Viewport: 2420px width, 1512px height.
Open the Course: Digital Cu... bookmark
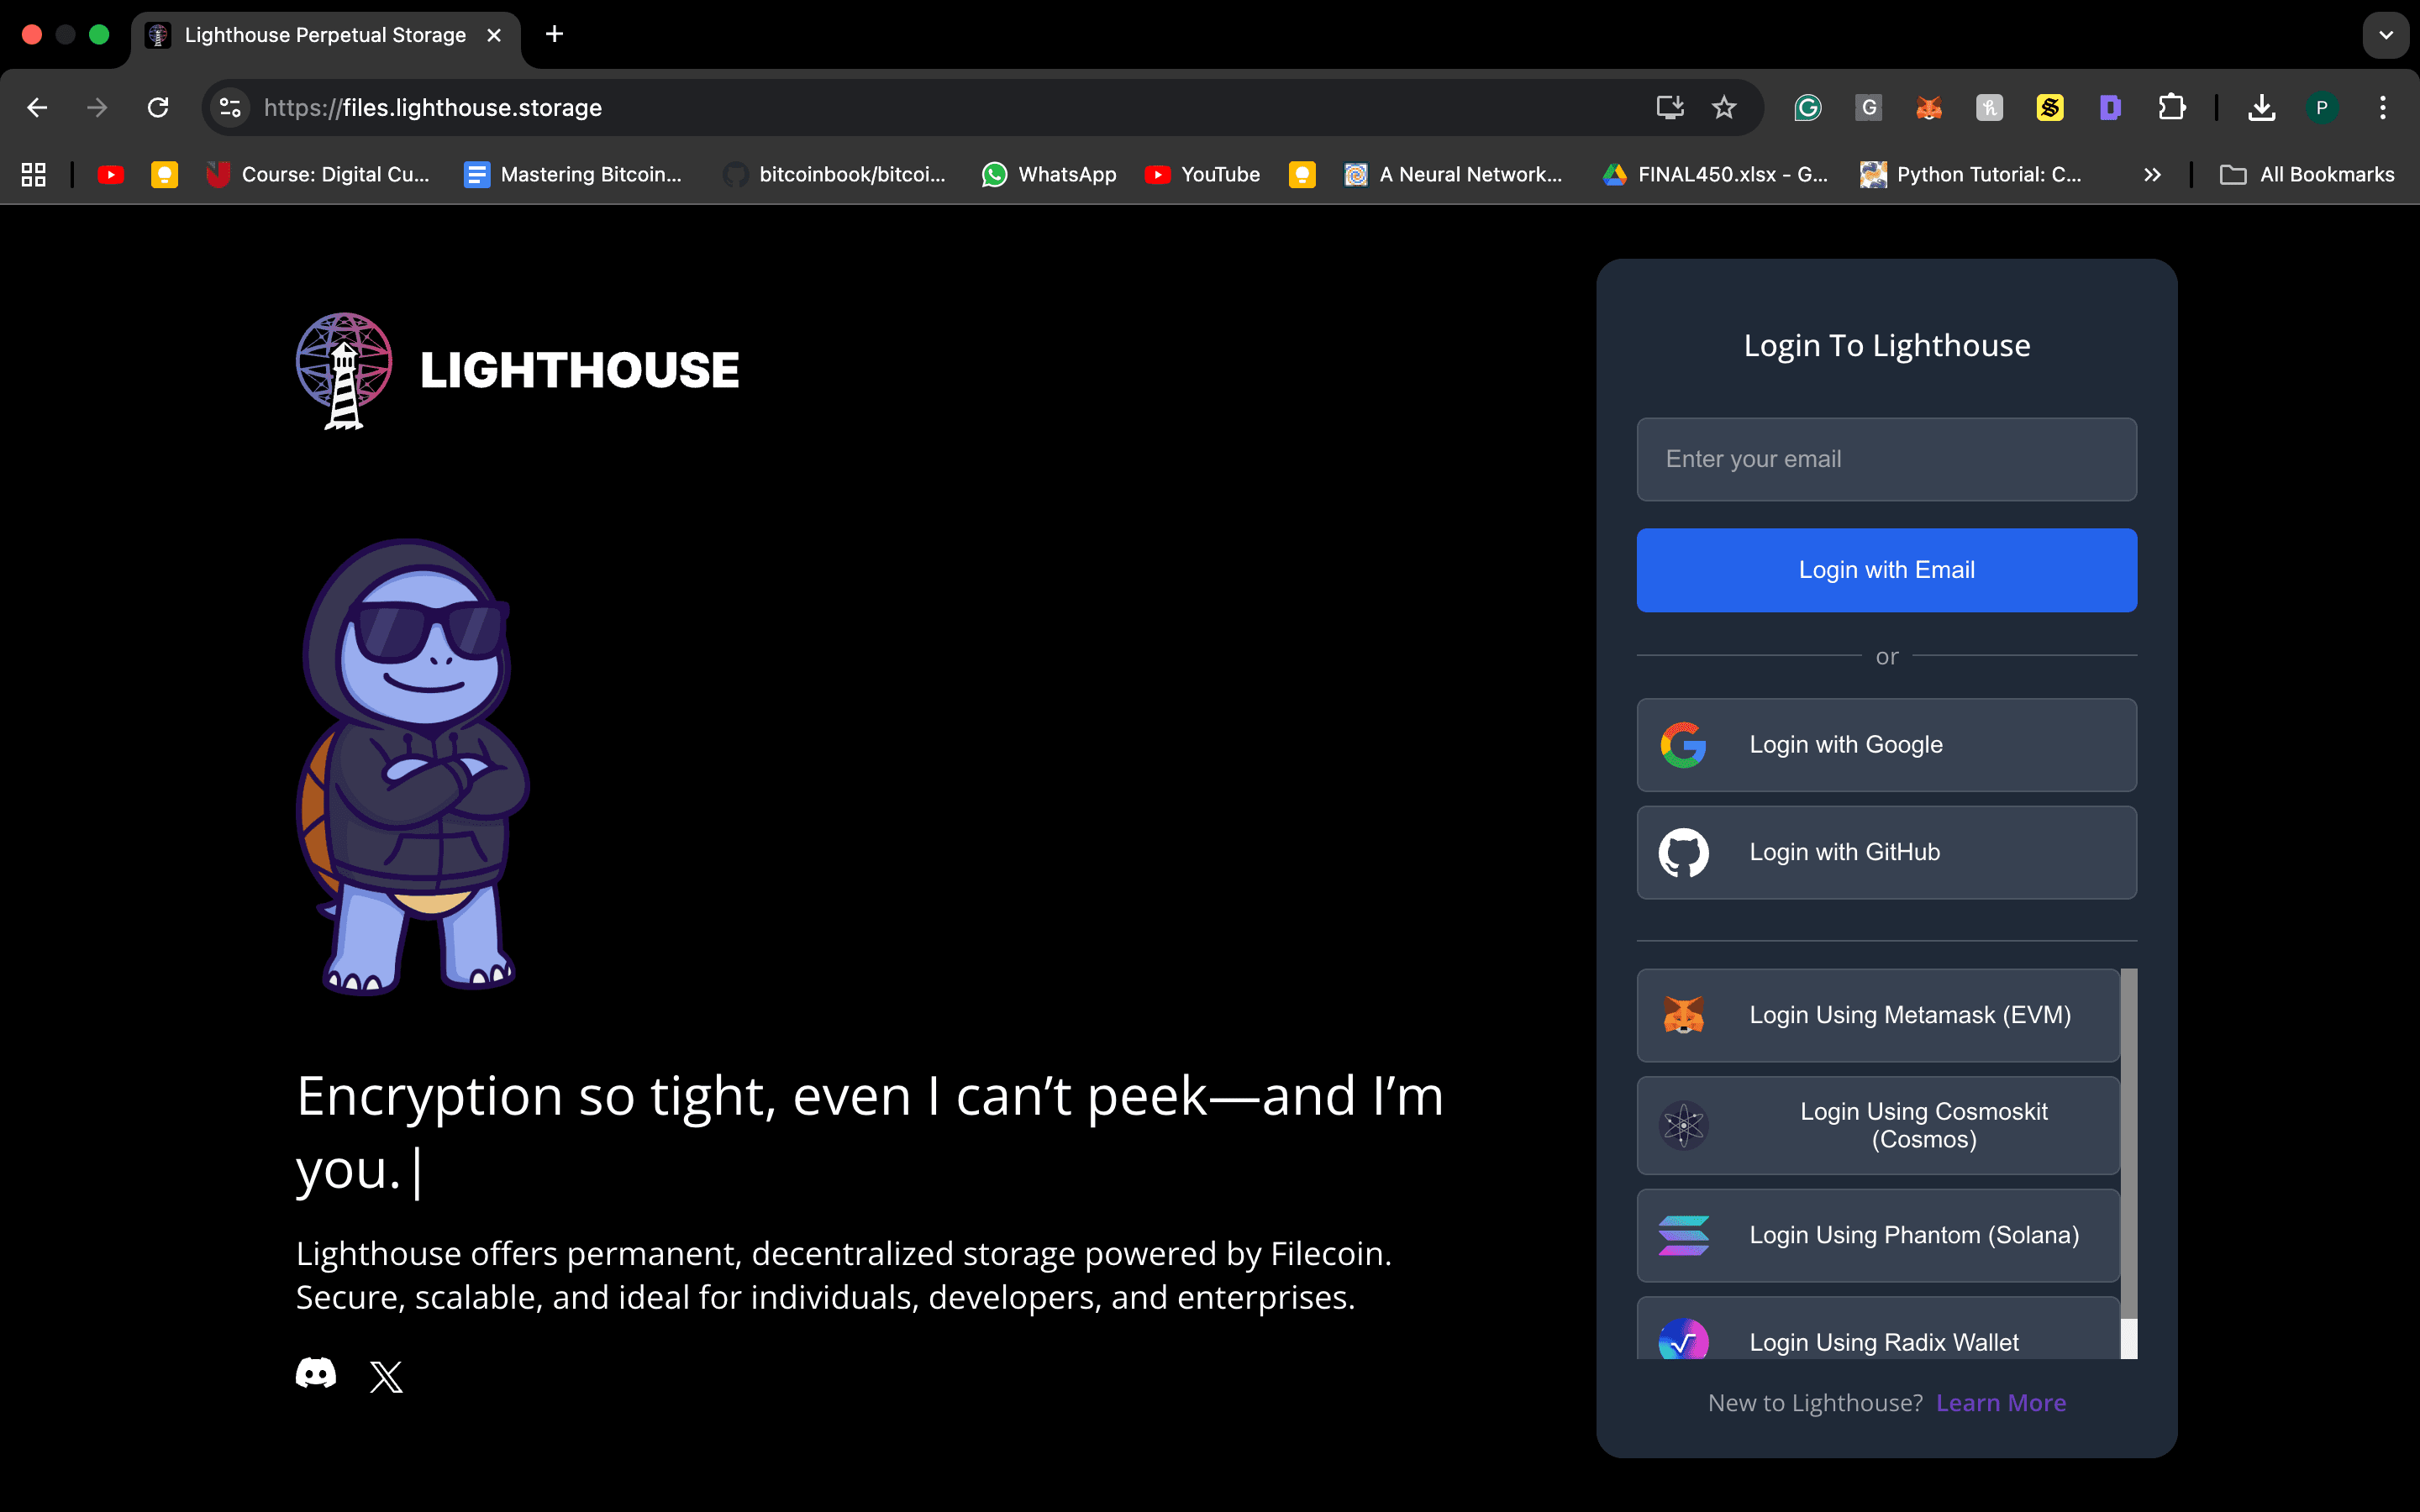tap(318, 175)
